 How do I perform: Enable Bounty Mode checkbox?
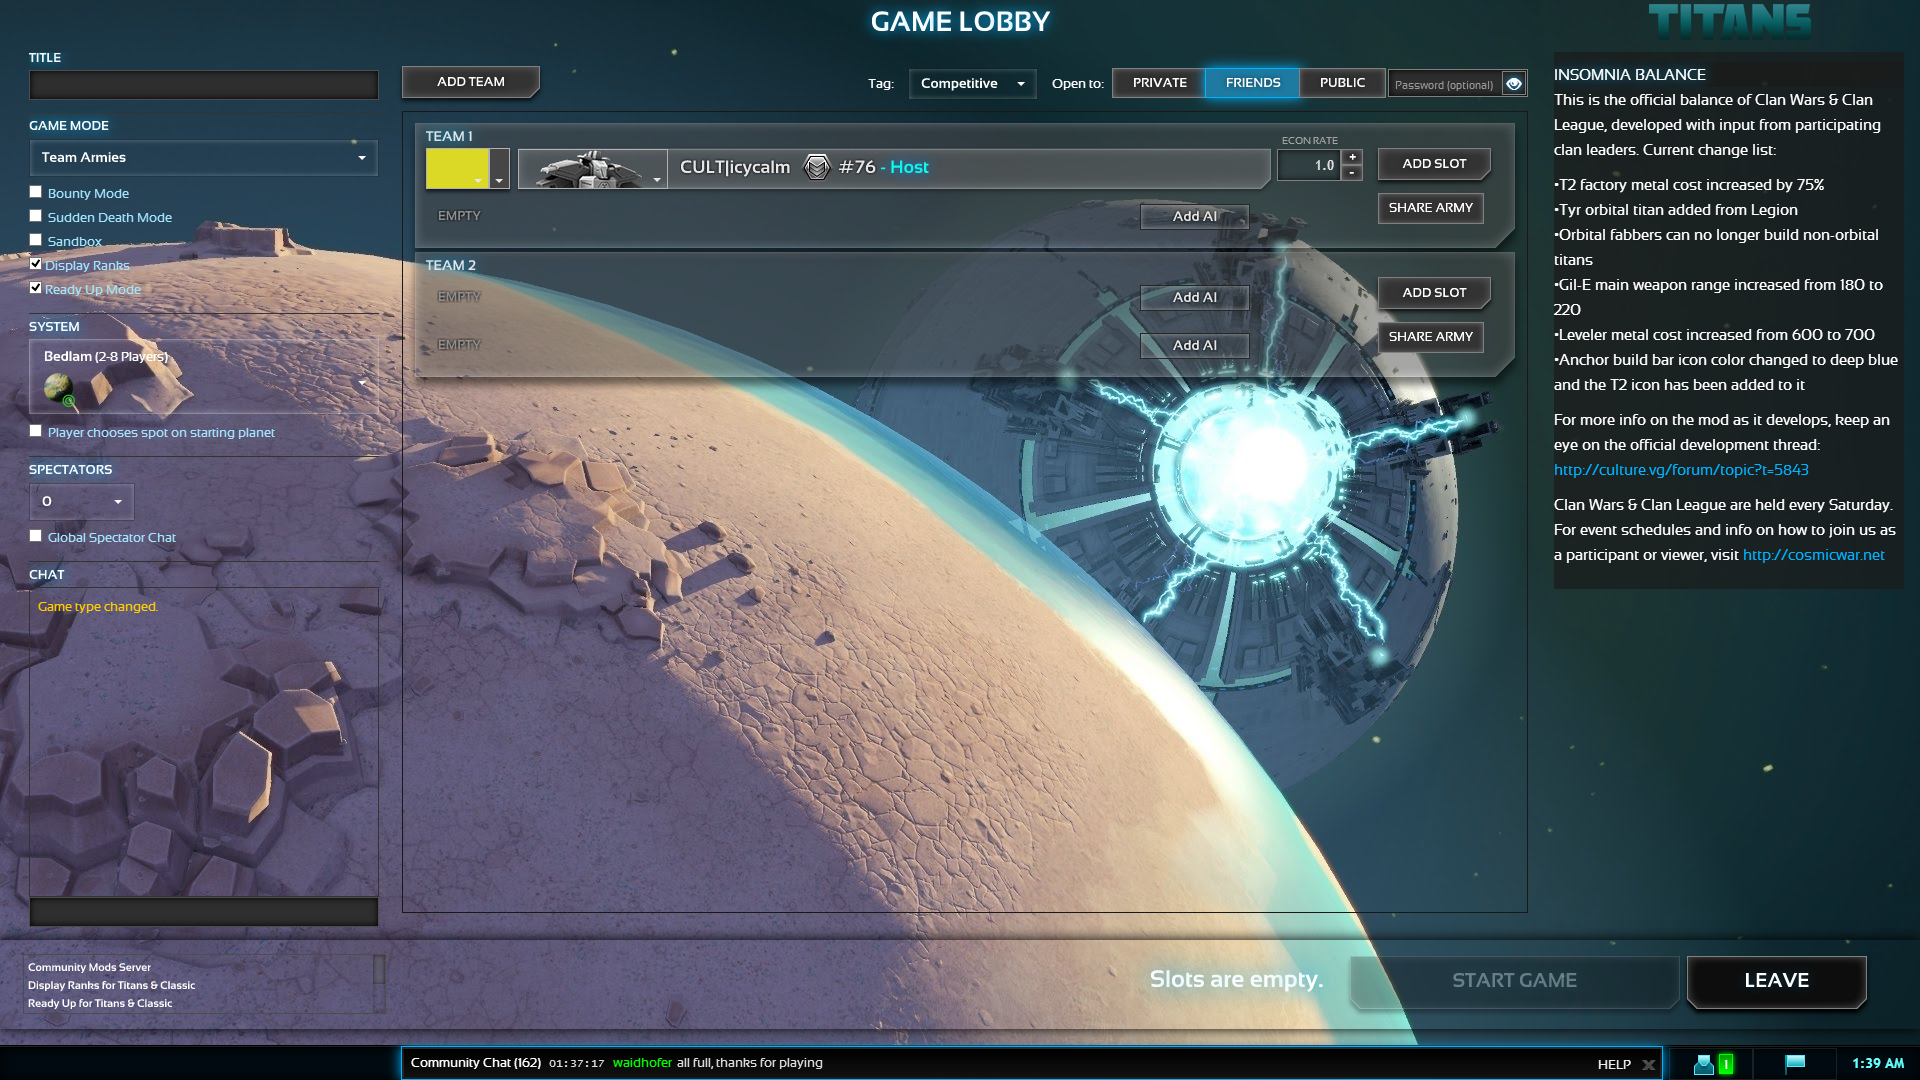[36, 192]
